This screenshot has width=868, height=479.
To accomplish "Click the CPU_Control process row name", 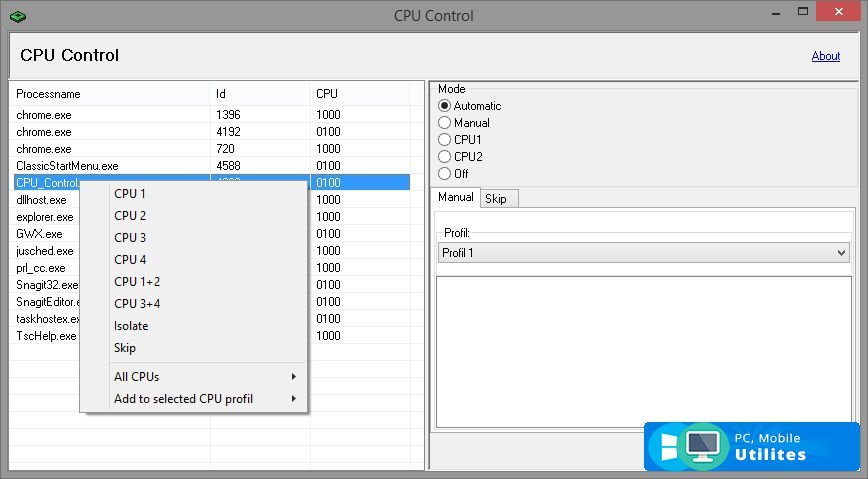I will pyautogui.click(x=47, y=183).
